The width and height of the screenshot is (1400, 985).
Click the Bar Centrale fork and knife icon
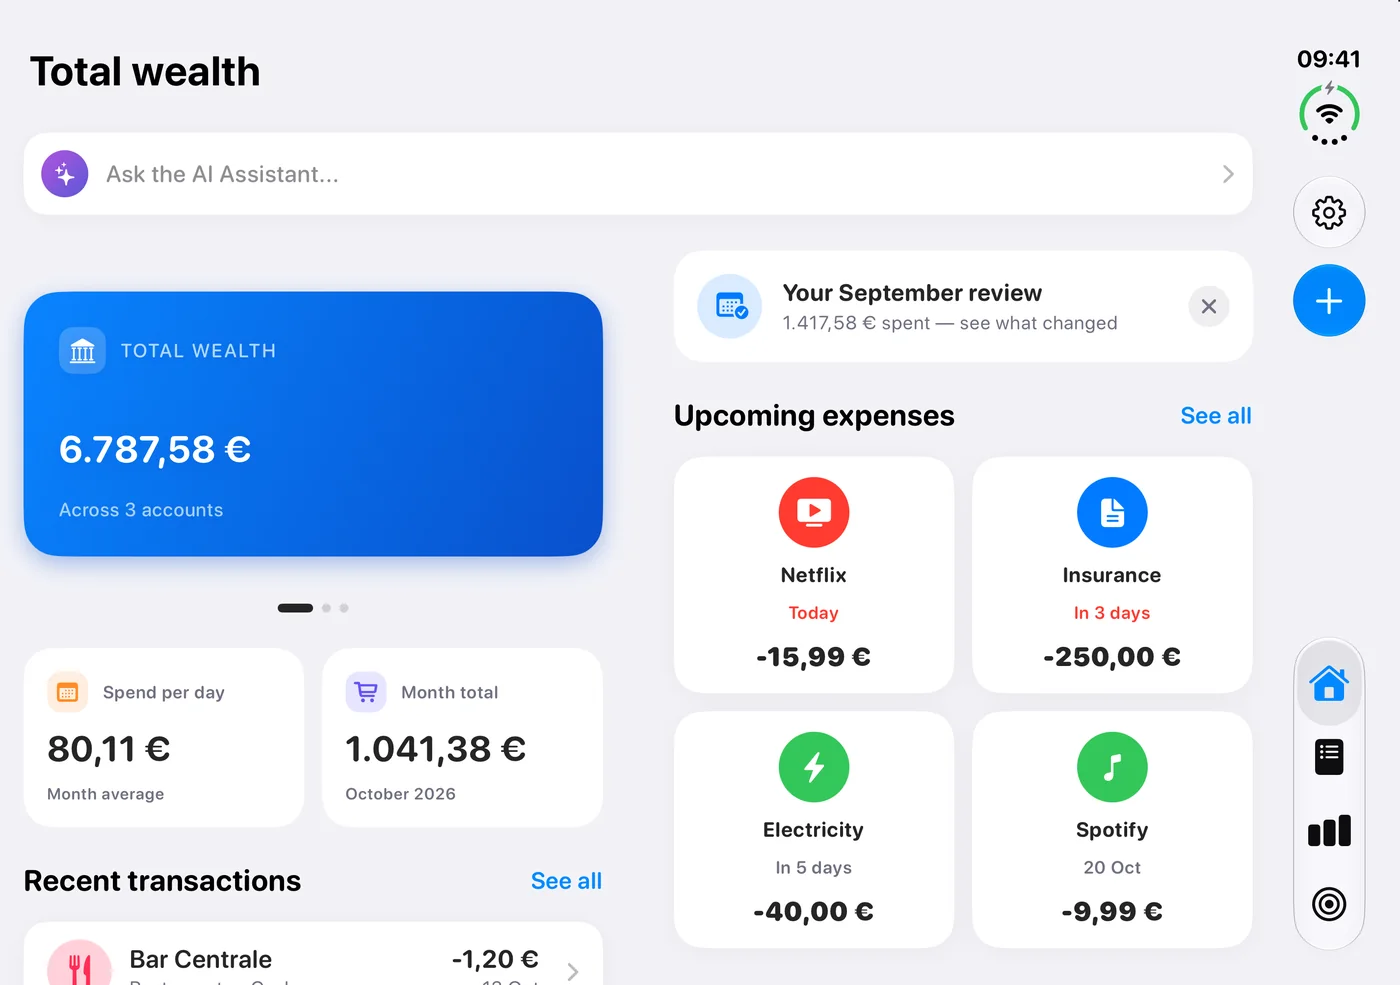coord(80,962)
